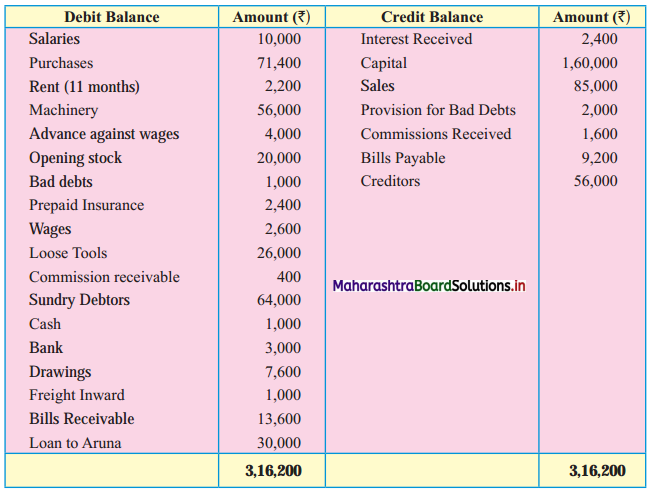Select Commission receivable amount 400

[x=289, y=277]
